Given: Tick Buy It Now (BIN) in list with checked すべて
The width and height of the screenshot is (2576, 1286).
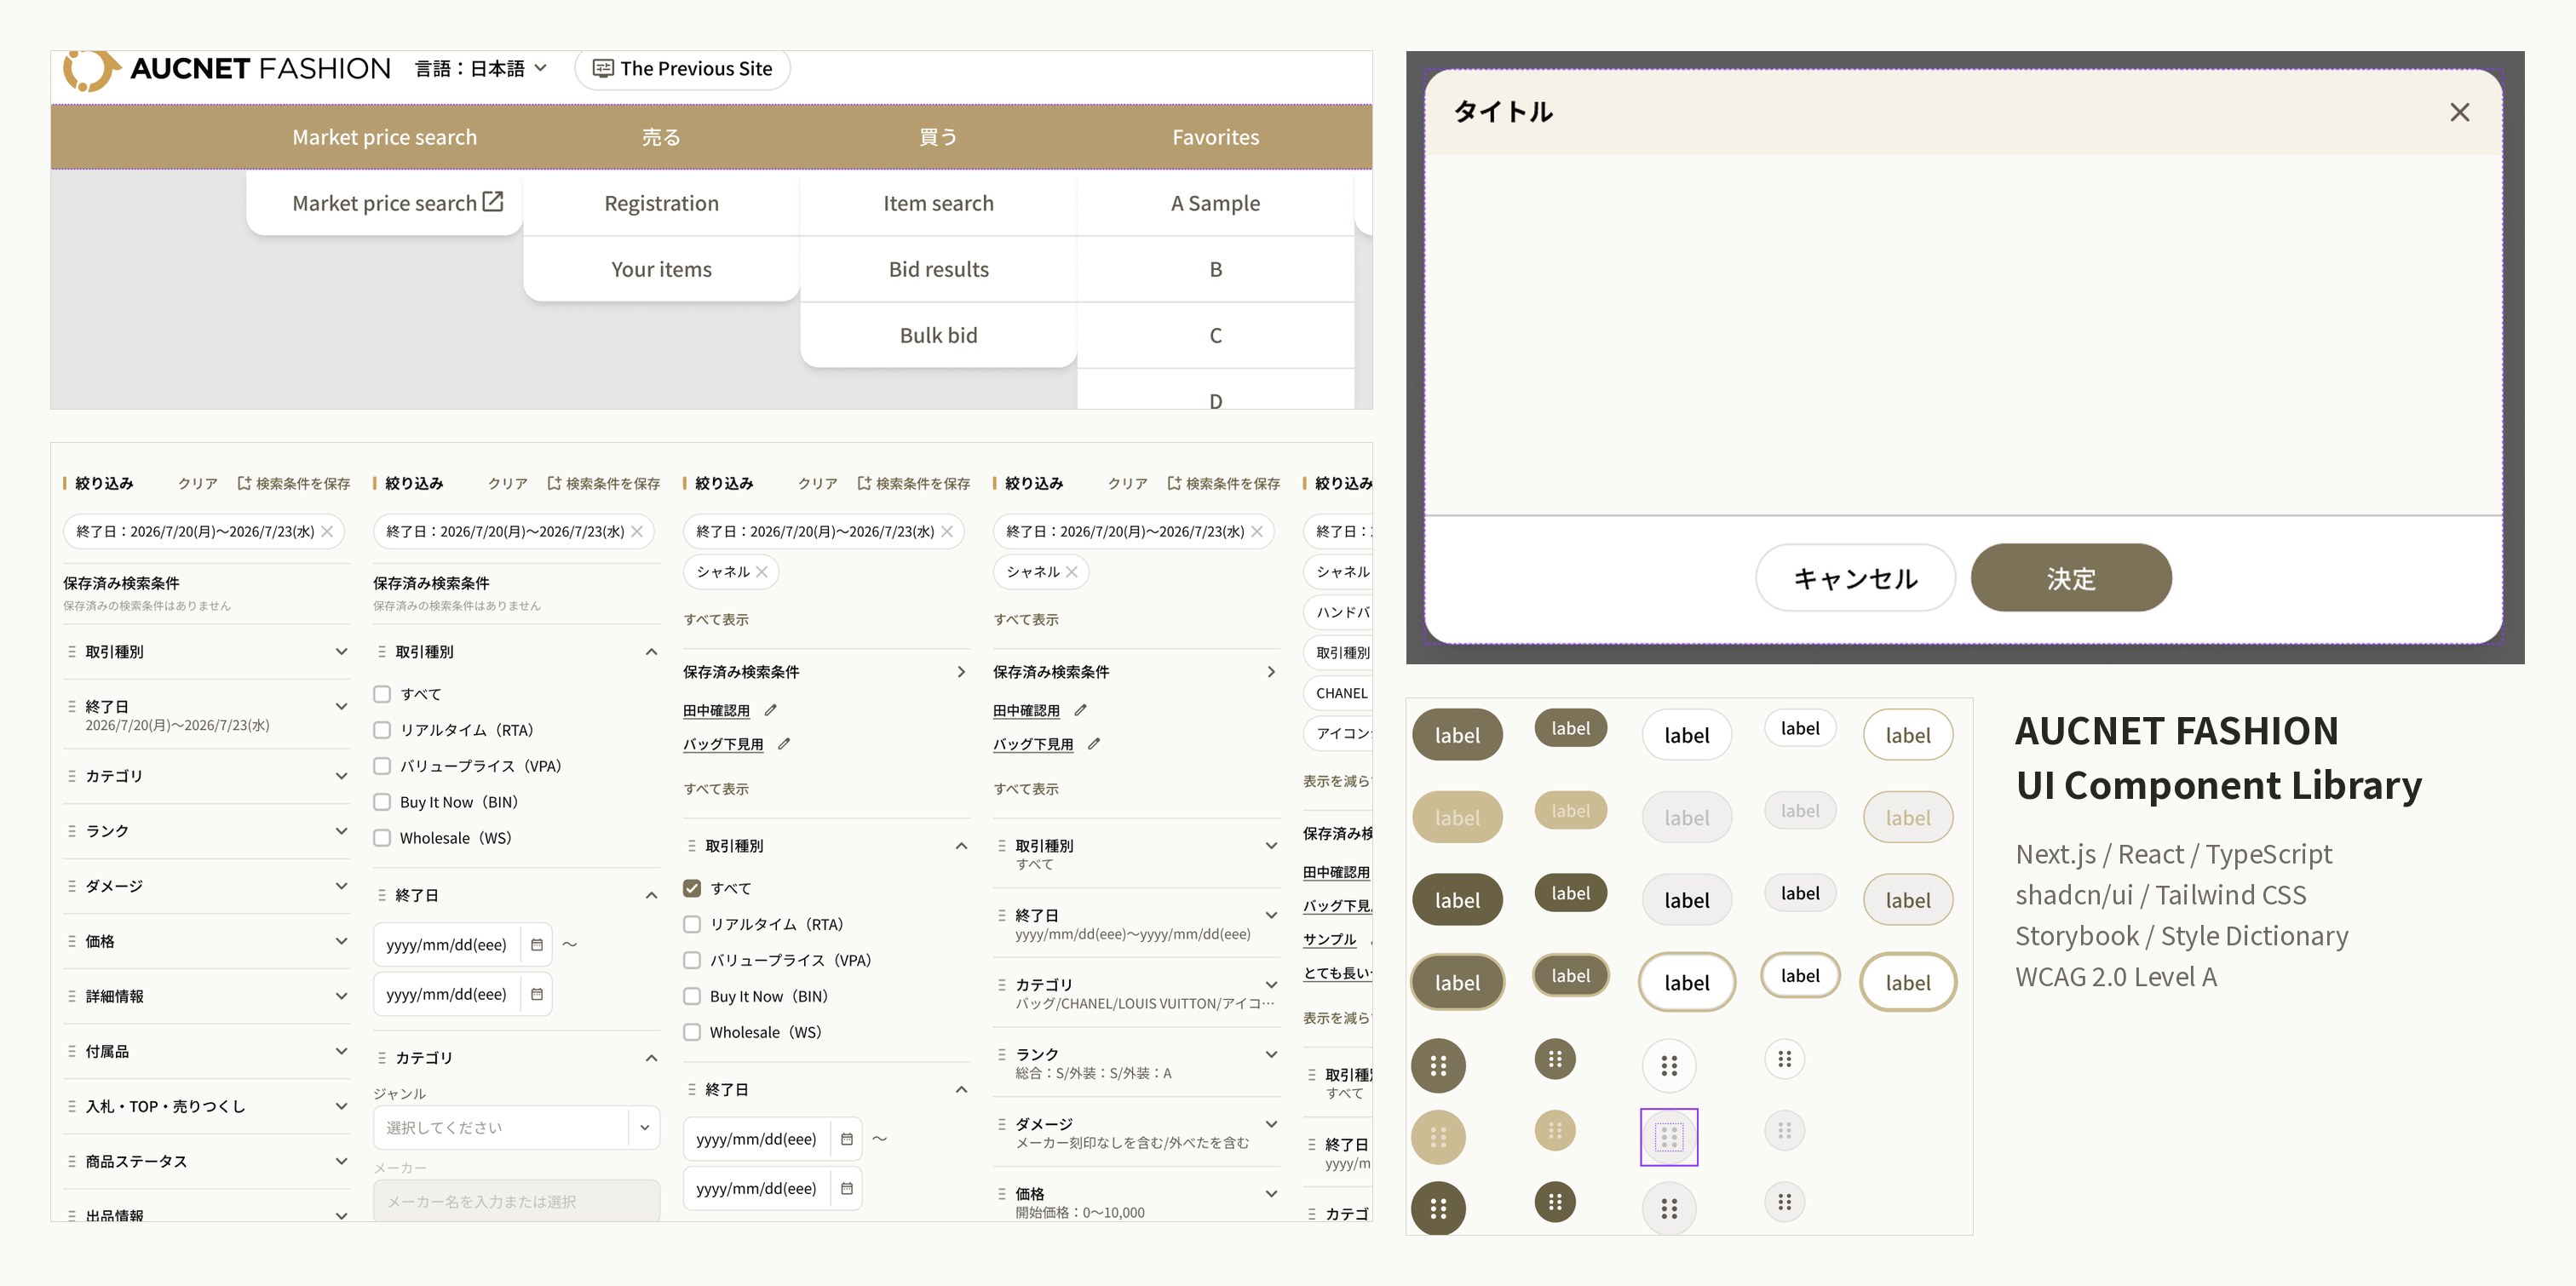Looking at the screenshot, I should point(692,996).
